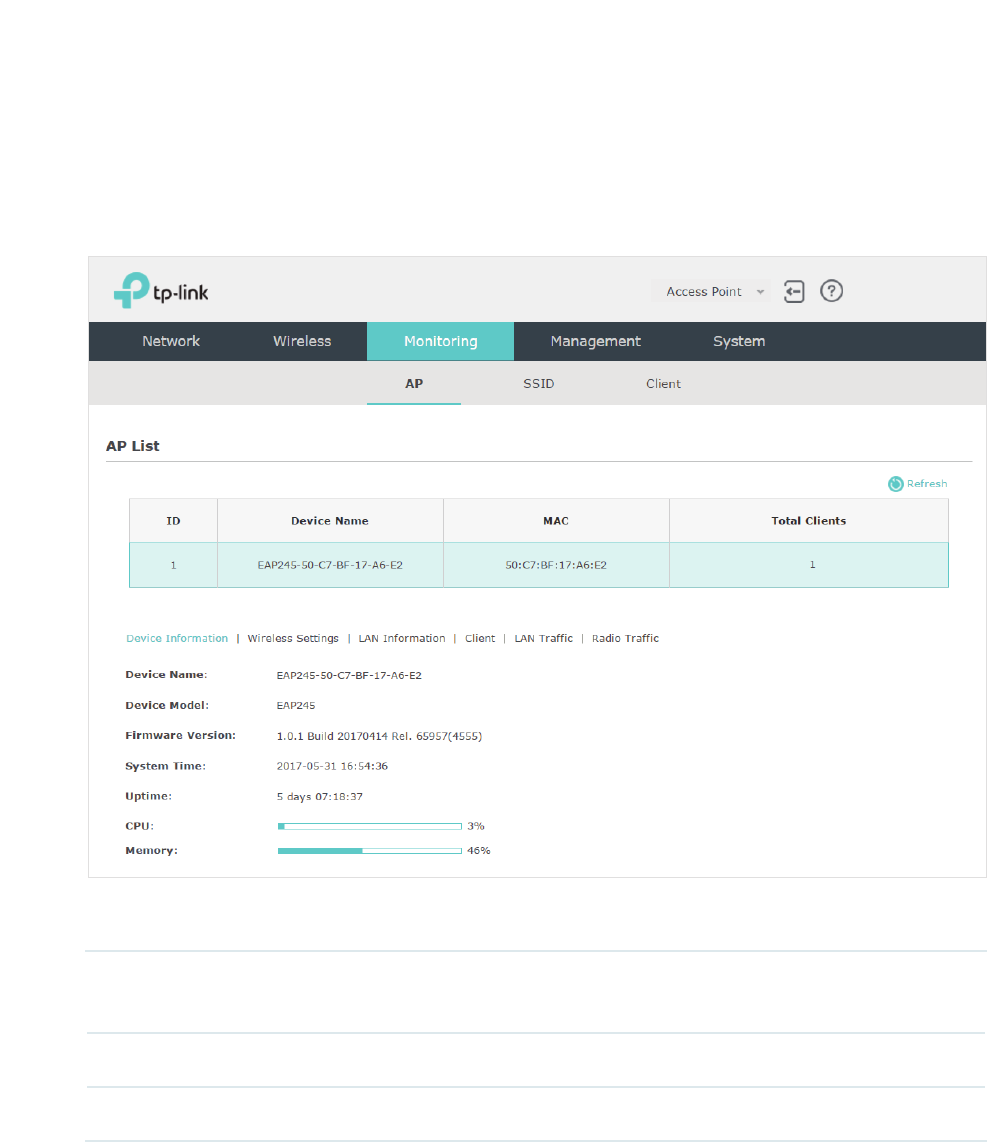This screenshot has height=1142, width=987.
Task: Click uptime value 5 days 07:18:37
Action: tap(319, 797)
